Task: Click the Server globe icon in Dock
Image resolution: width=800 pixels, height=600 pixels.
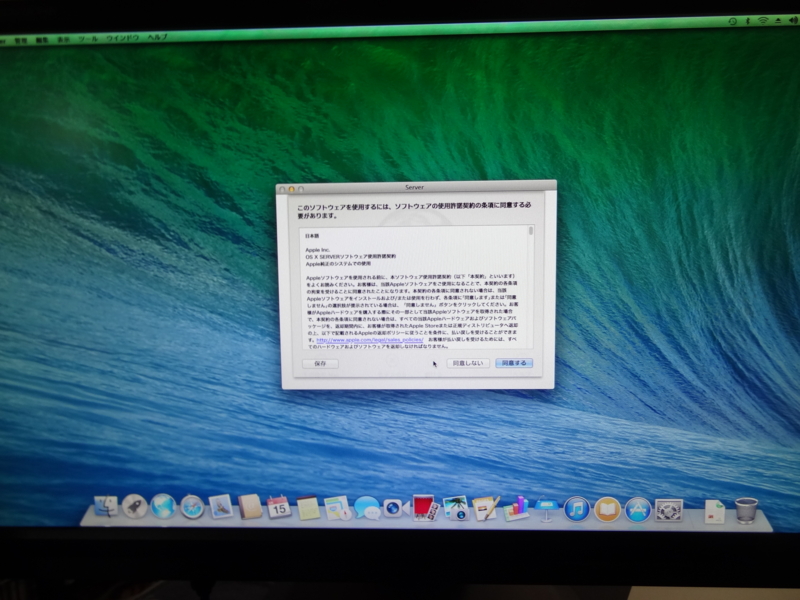Action: [x=163, y=507]
